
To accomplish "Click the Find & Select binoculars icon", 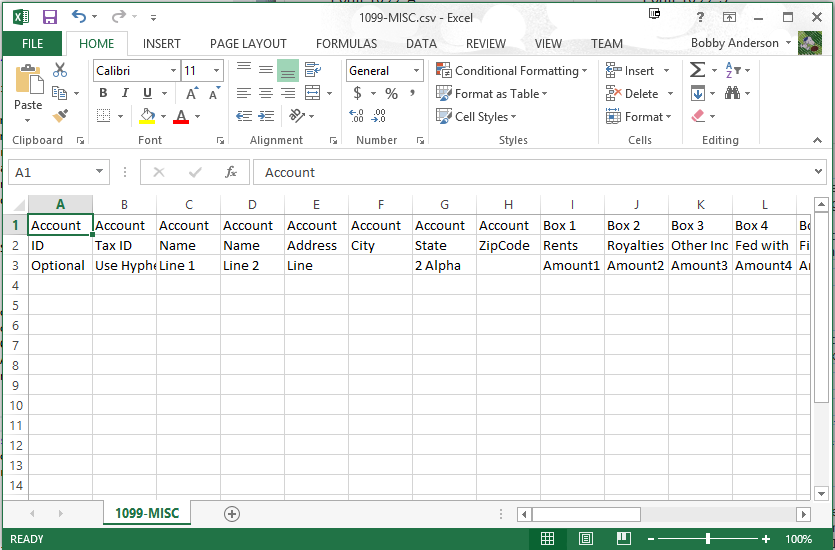I will pyautogui.click(x=733, y=93).
